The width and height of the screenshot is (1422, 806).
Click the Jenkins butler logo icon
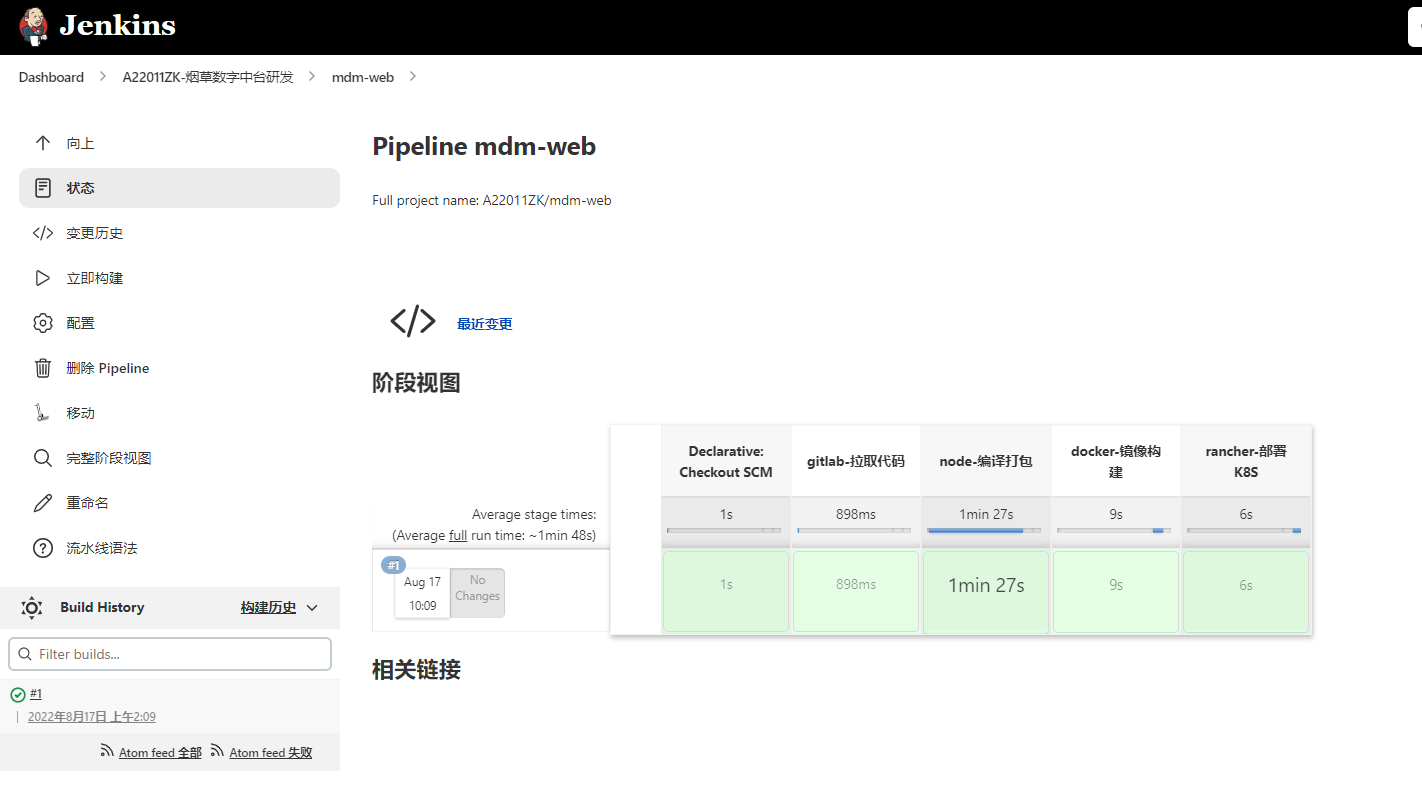(x=33, y=27)
